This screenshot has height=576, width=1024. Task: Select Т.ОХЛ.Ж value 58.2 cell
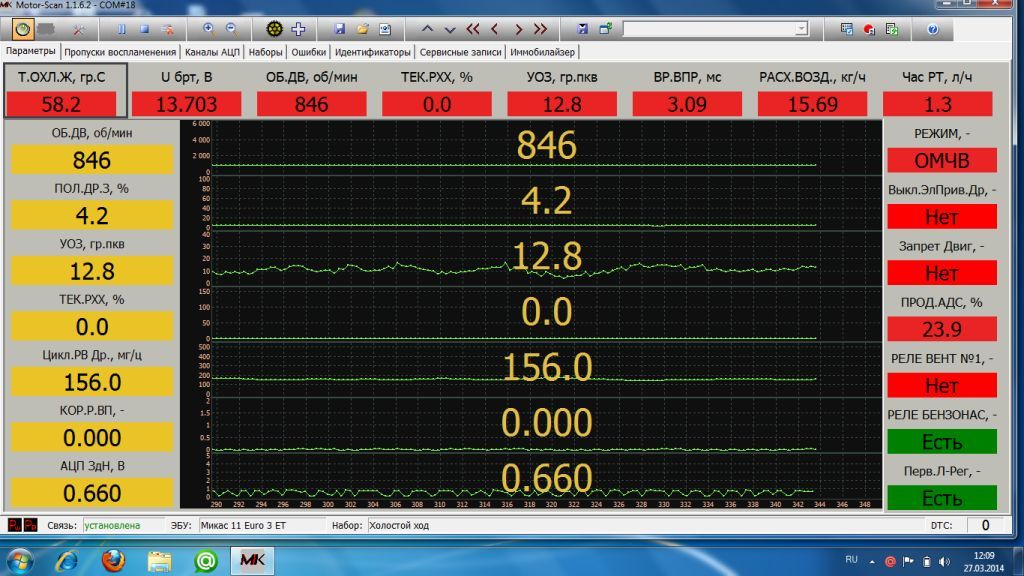click(61, 104)
